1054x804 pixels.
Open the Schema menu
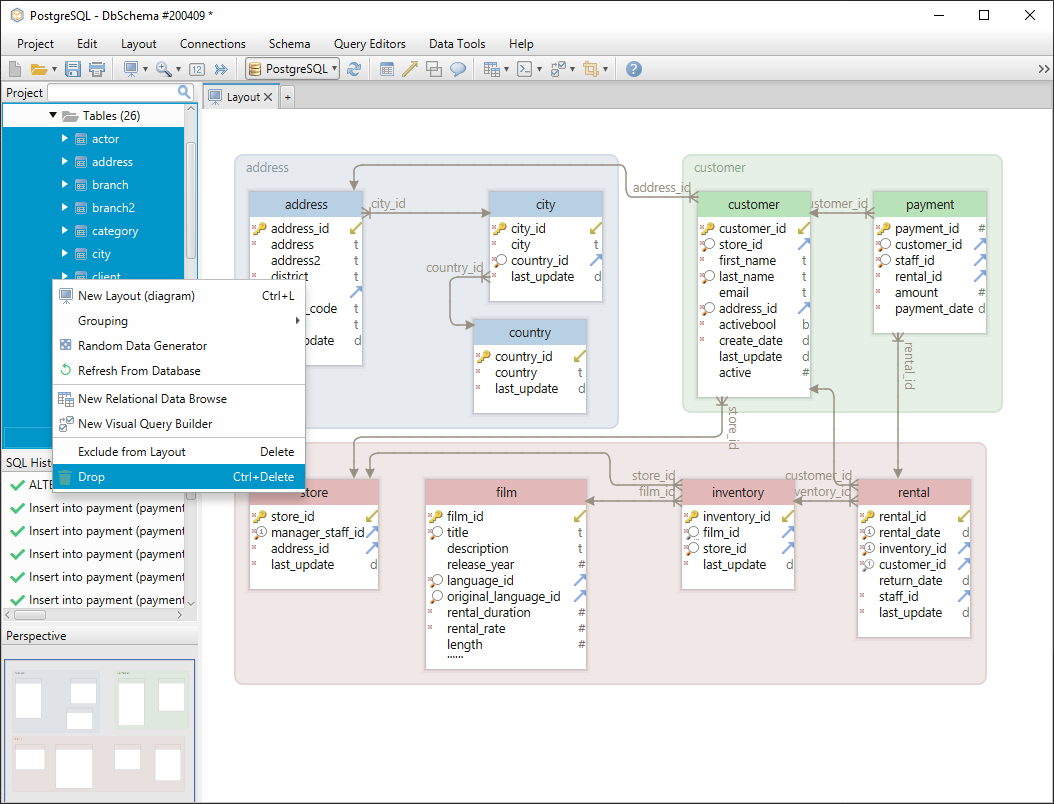click(289, 44)
